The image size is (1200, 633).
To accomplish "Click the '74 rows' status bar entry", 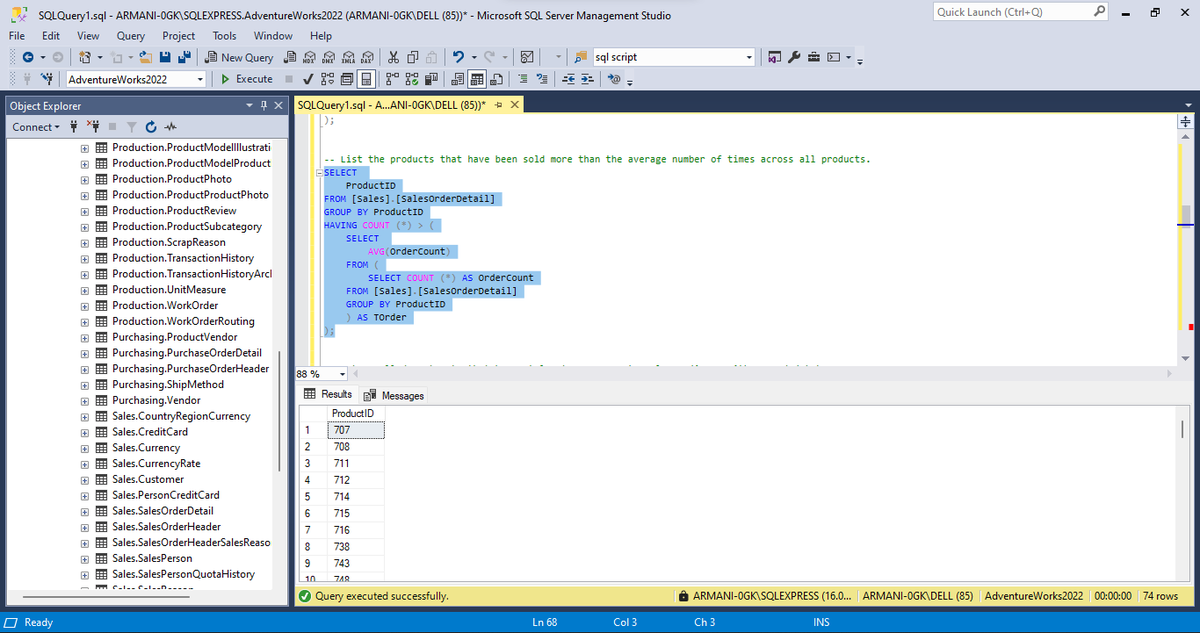I will tap(1158, 596).
